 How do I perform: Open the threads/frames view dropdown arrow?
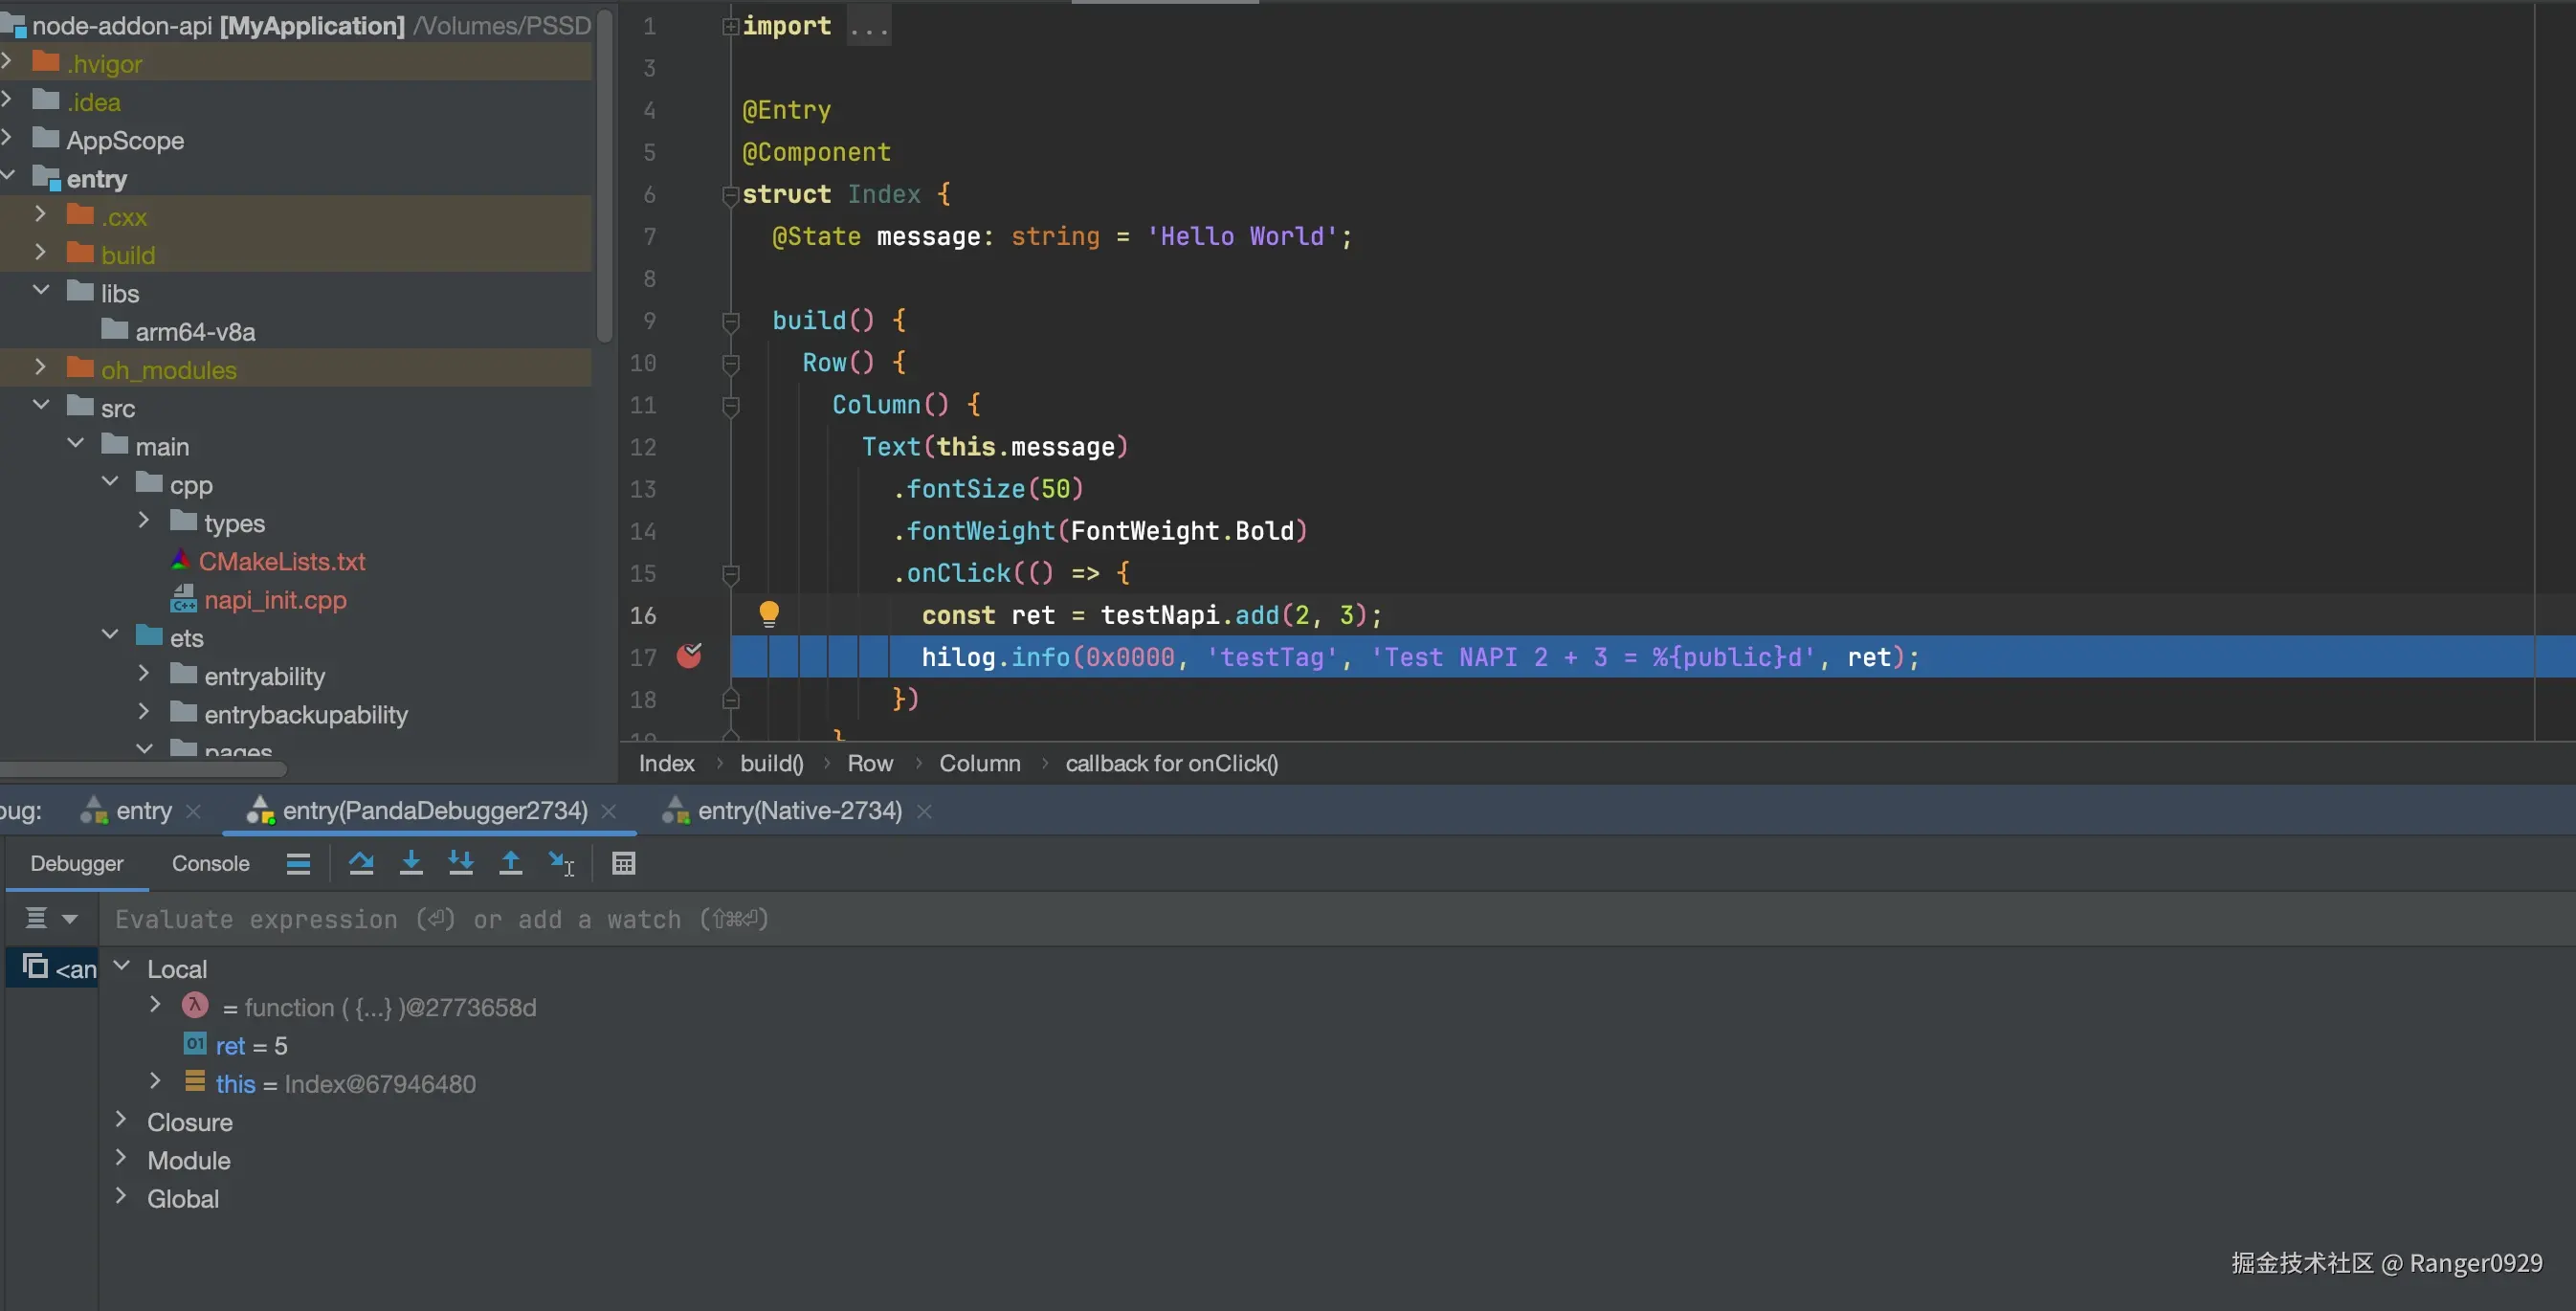[x=70, y=918]
